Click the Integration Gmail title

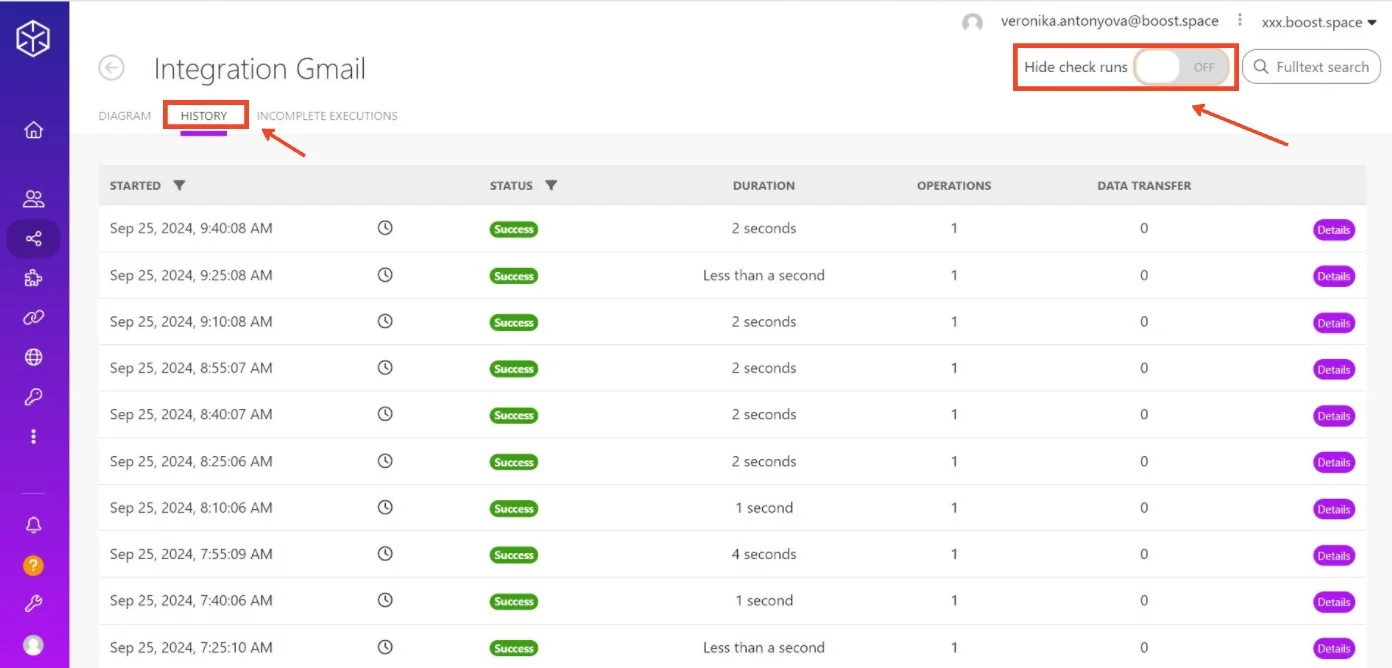pos(260,69)
